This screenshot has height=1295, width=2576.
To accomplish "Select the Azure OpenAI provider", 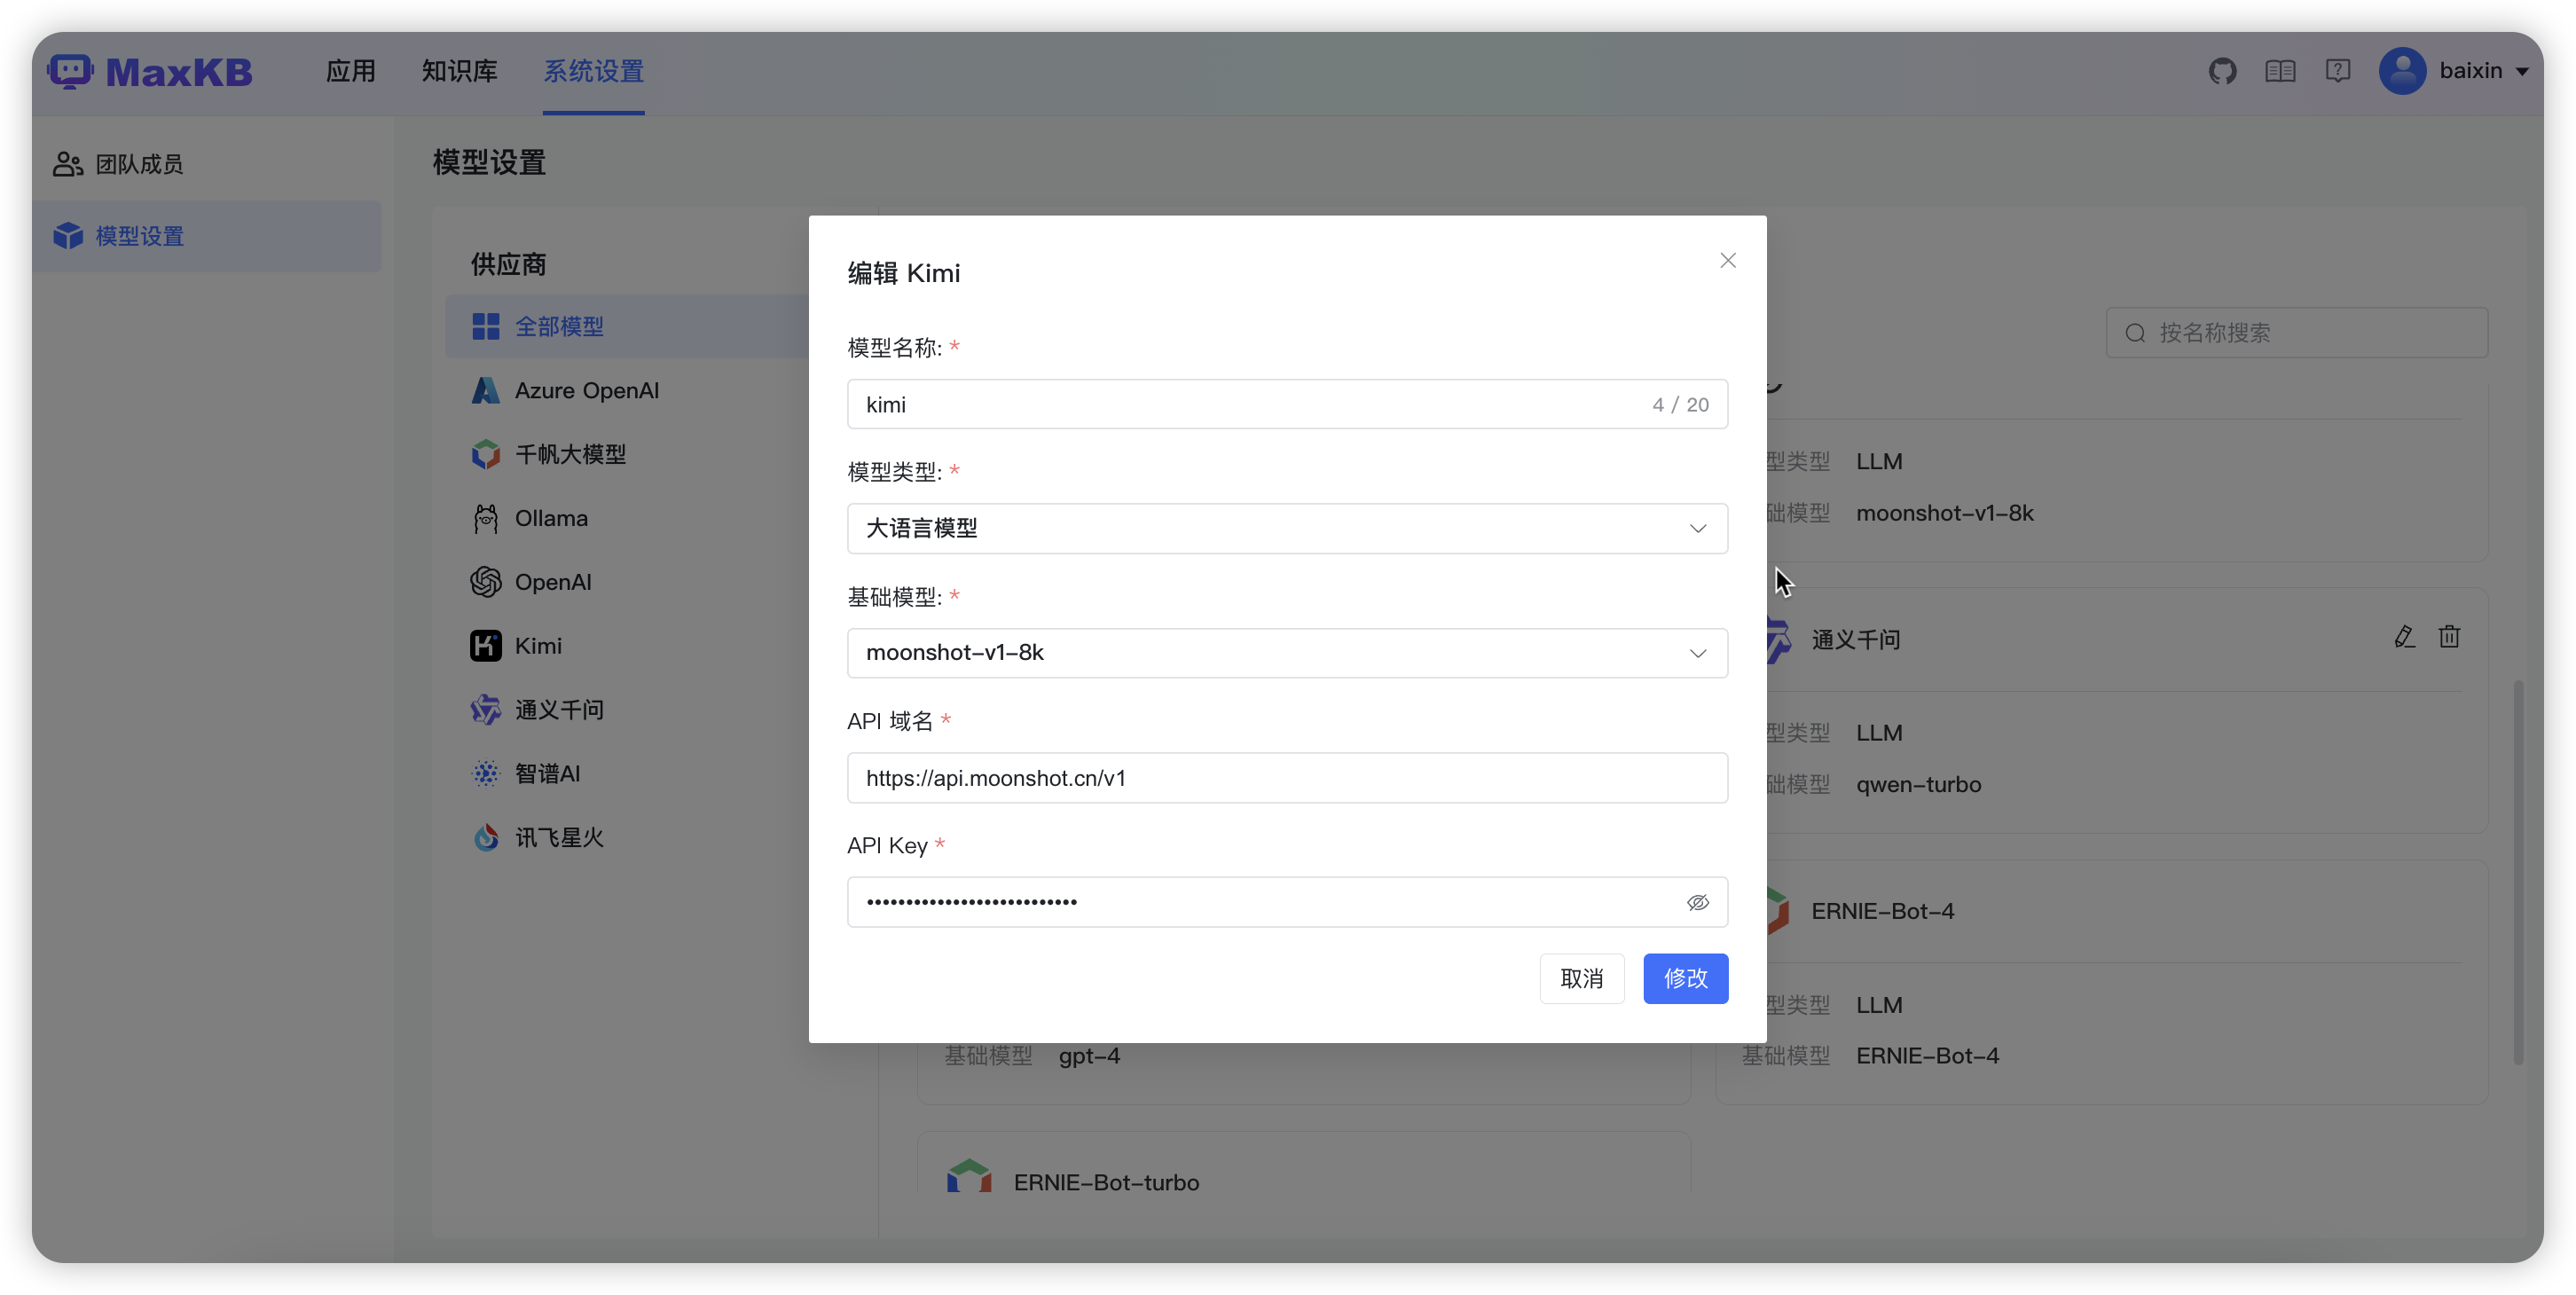I will [586, 390].
